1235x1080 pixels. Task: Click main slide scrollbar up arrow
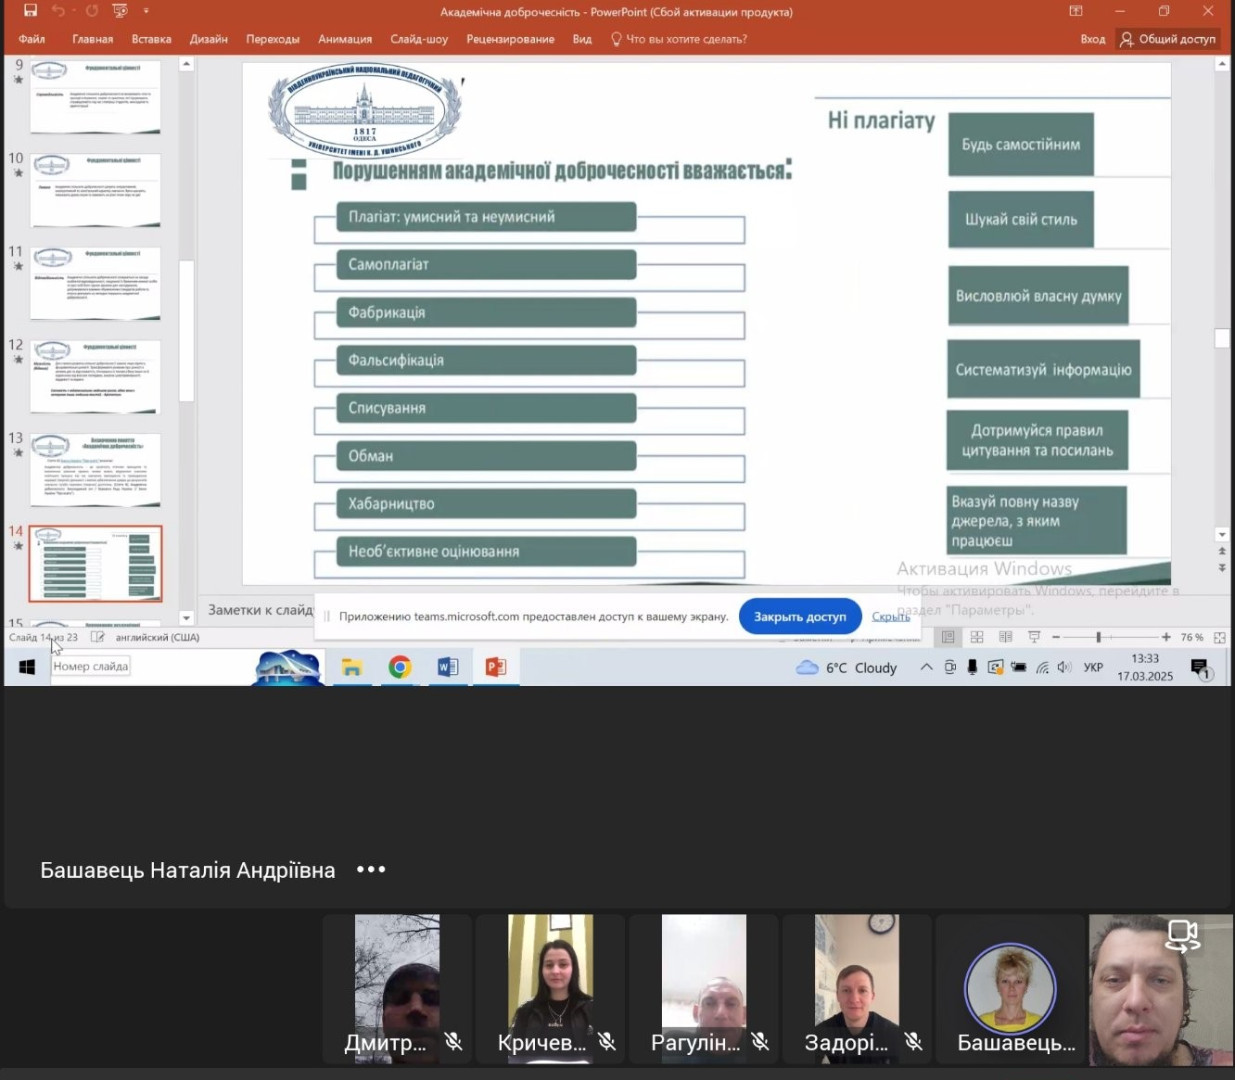[1221, 64]
